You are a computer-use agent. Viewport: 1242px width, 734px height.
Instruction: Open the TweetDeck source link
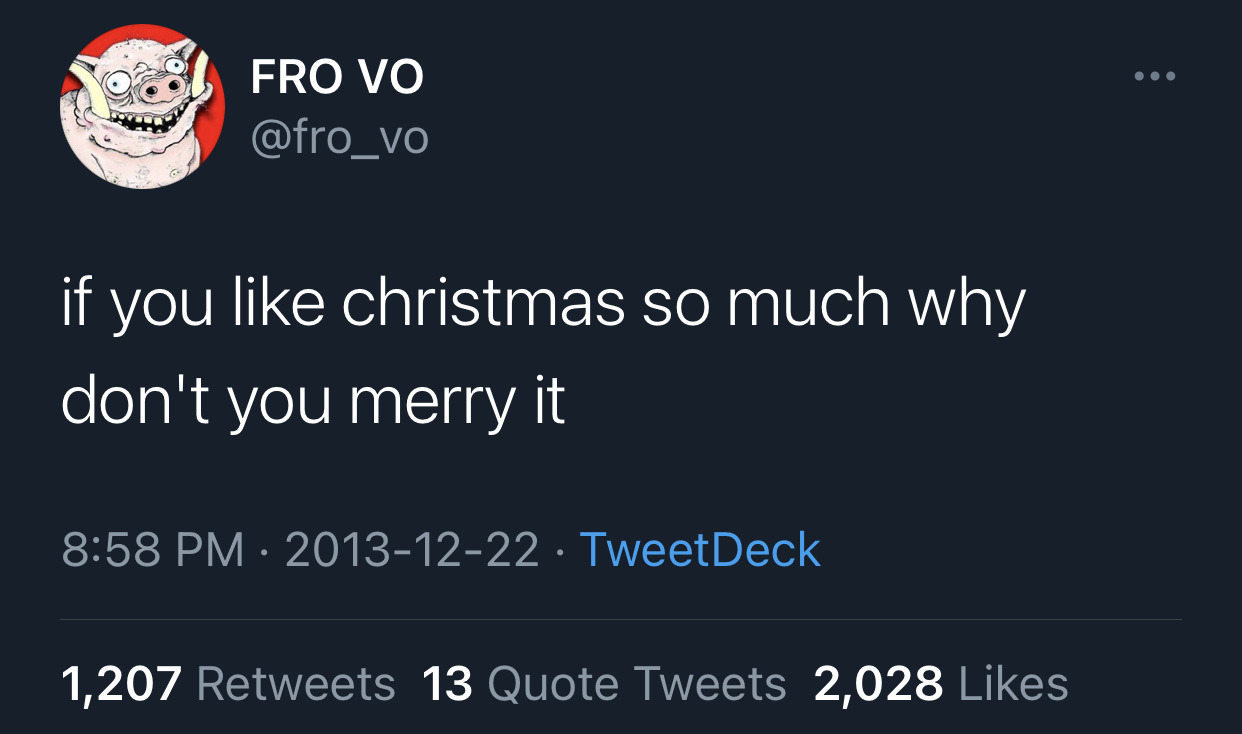[700, 549]
